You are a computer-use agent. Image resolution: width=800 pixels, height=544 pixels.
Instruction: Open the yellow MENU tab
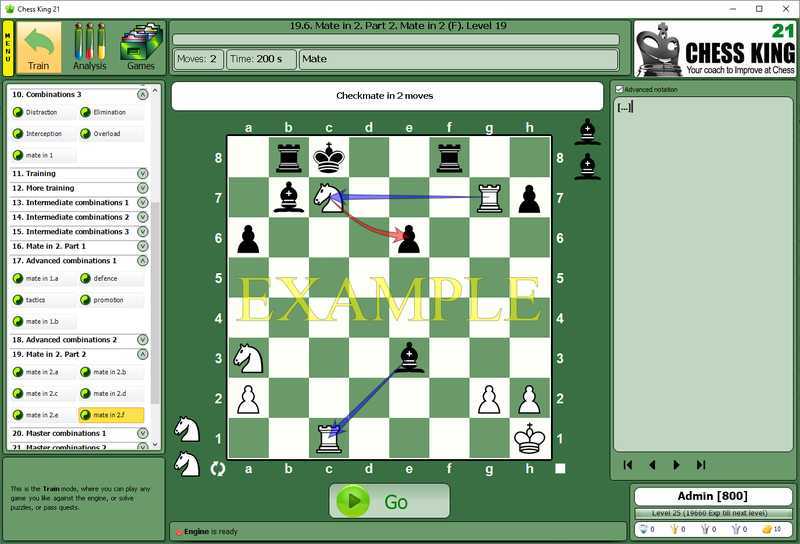click(x=8, y=47)
